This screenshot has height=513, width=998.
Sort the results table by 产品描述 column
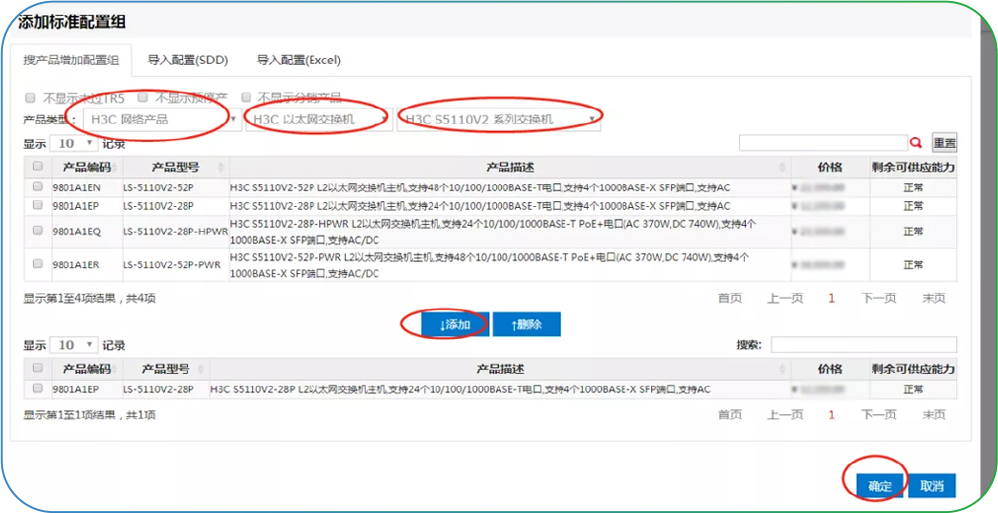tap(510, 167)
